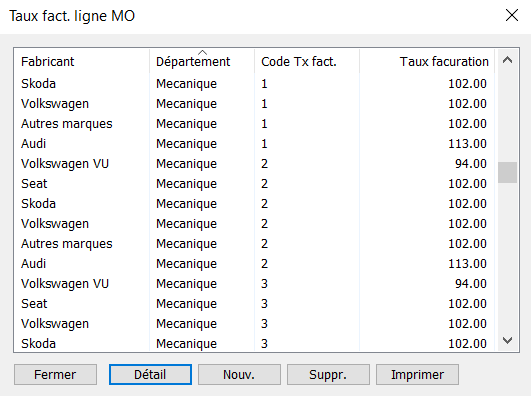Click 94.00 rate in Volkswagen VU code 2 row
The image size is (531, 396).
471,164
